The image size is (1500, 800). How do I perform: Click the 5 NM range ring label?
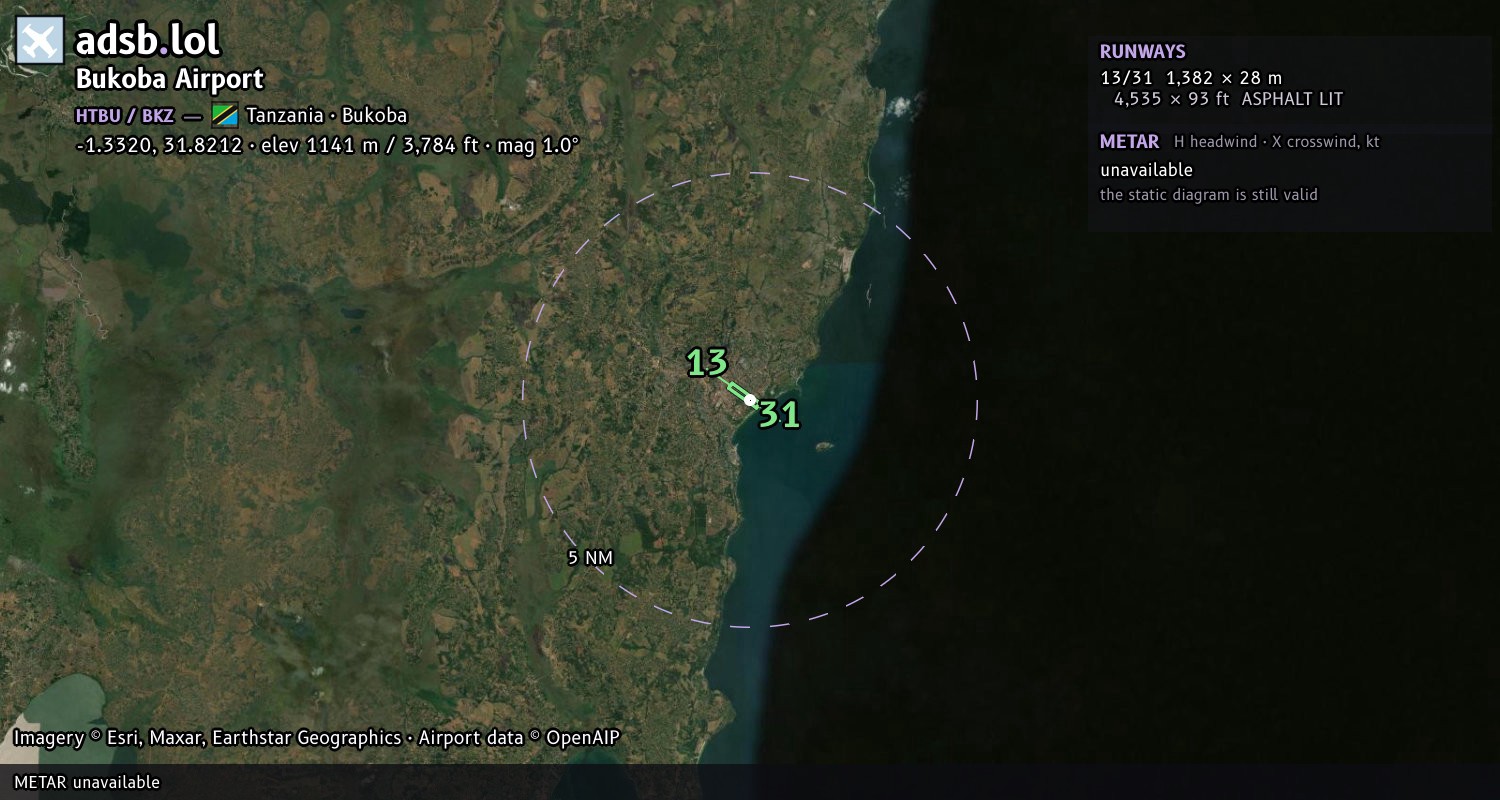(590, 558)
